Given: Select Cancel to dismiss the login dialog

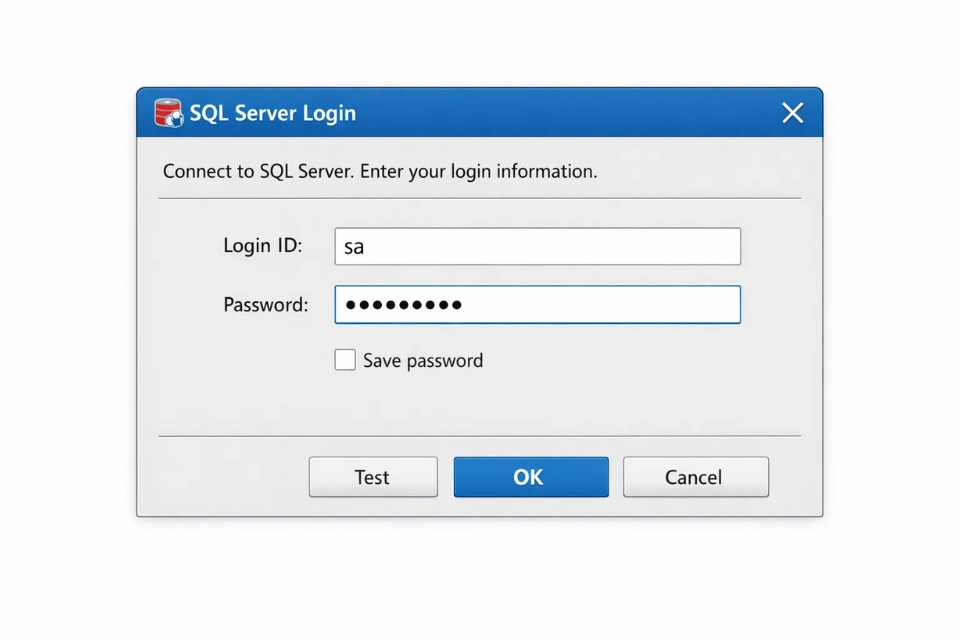Looking at the screenshot, I should [x=695, y=477].
